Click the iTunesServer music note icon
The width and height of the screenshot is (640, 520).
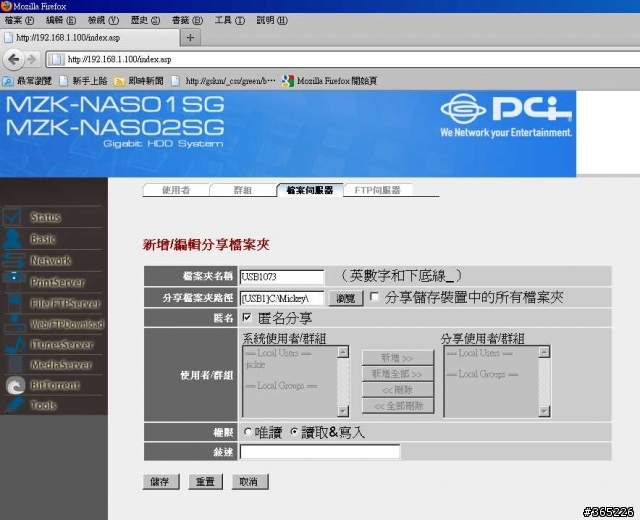16,345
